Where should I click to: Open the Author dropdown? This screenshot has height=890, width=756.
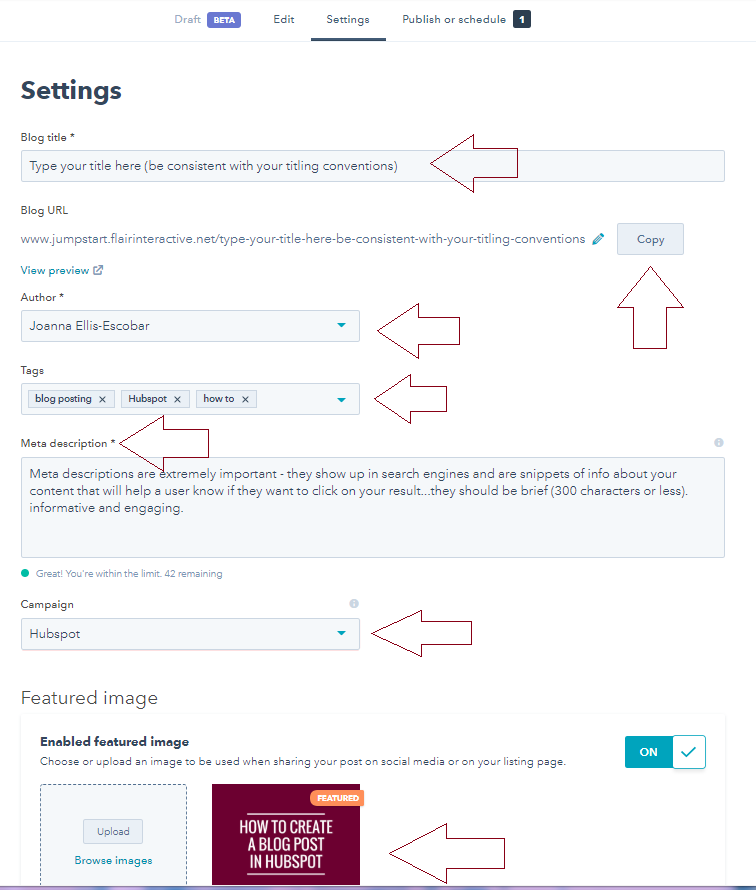[190, 326]
